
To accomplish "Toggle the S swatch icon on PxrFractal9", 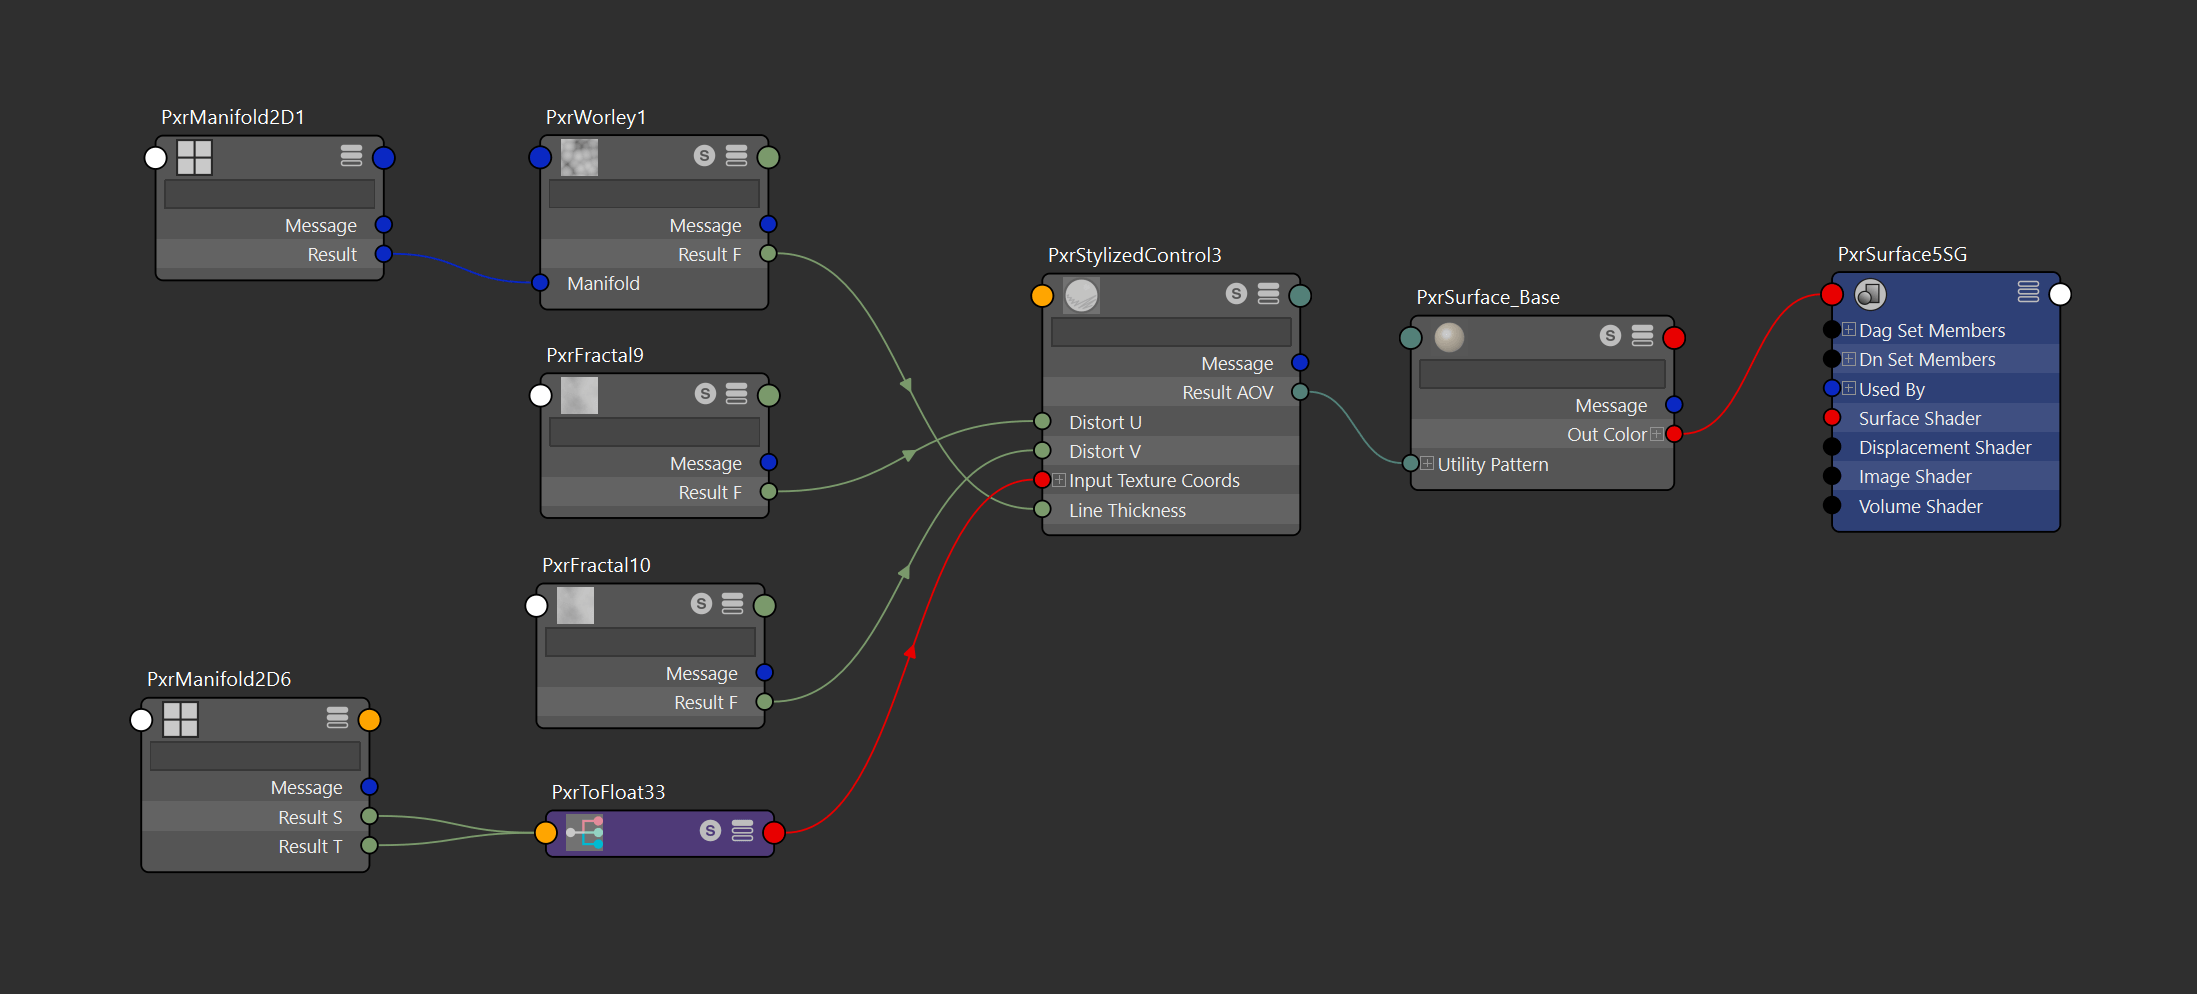I will click(x=705, y=393).
